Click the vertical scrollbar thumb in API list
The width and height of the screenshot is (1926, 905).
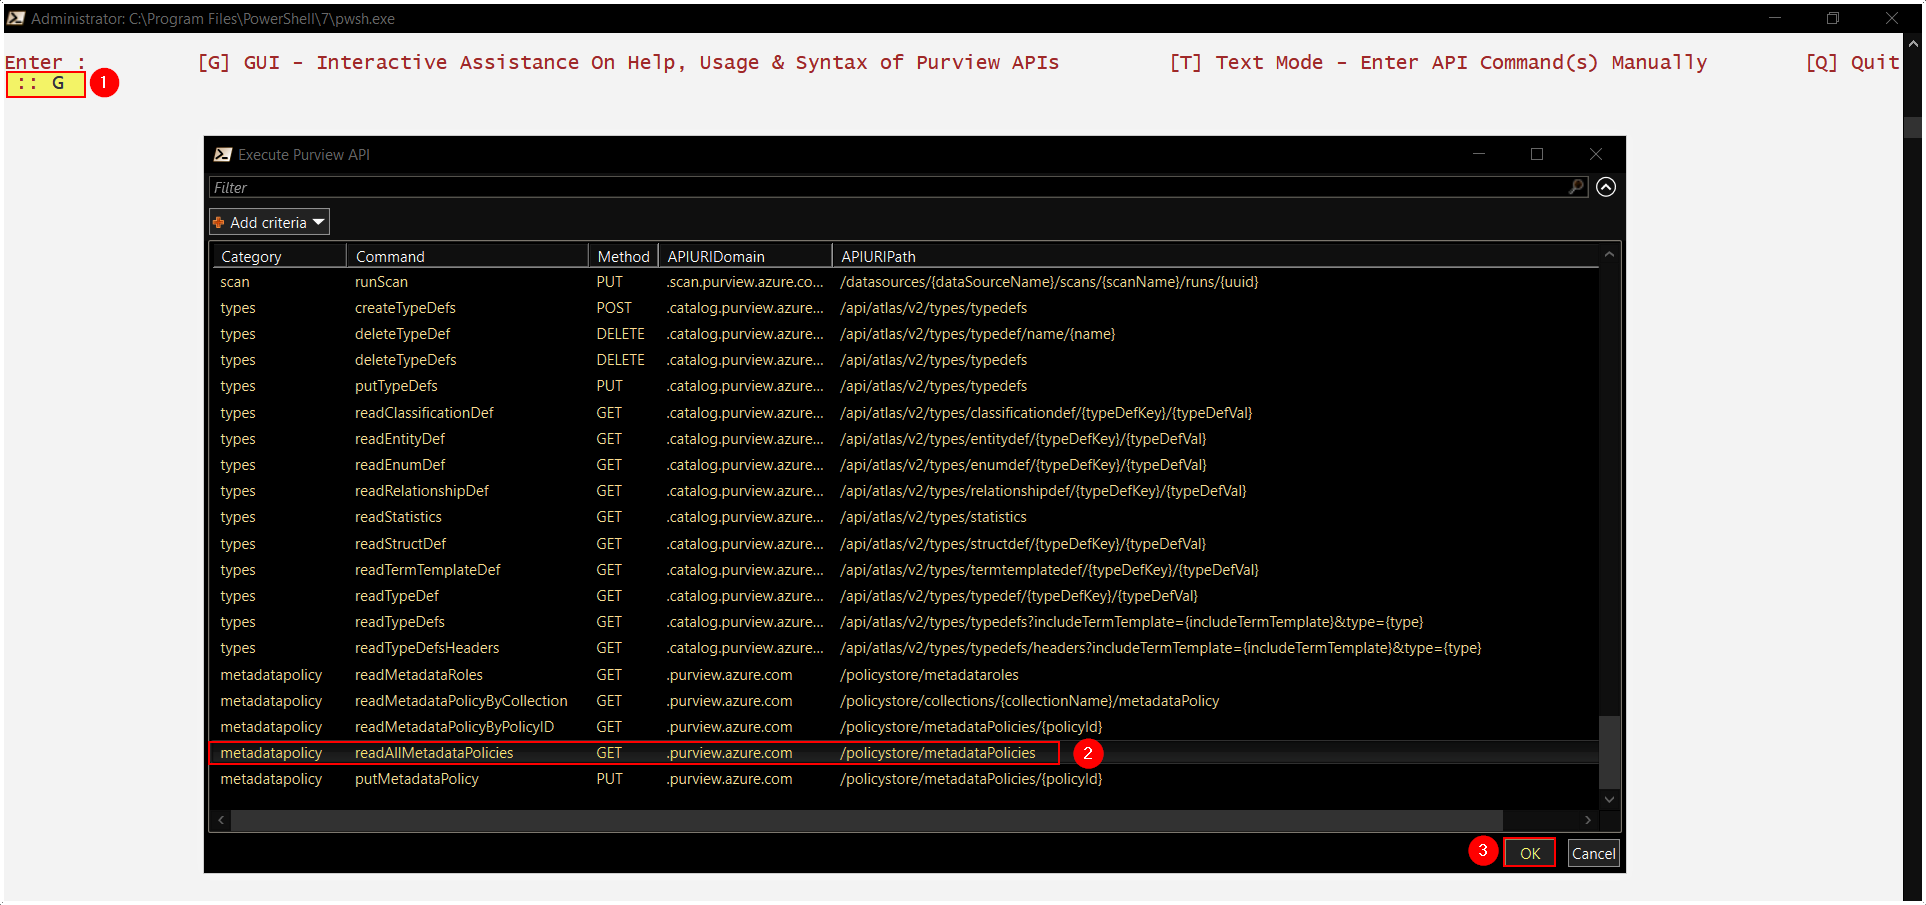coord(1608,751)
